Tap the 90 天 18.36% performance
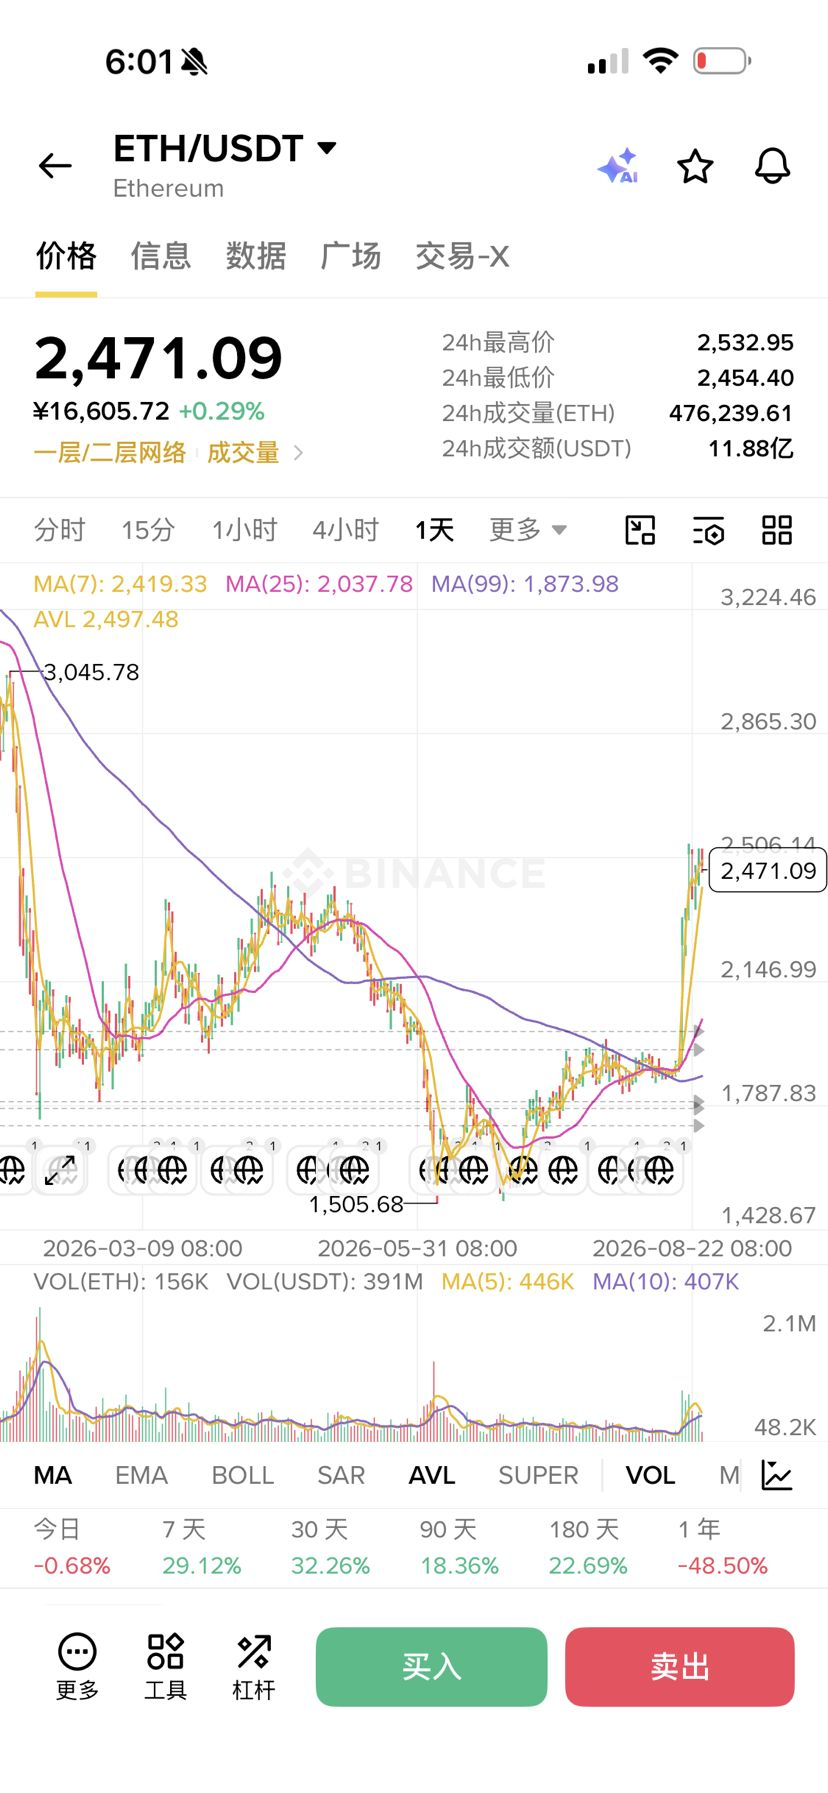The image size is (828, 1793). click(459, 1547)
